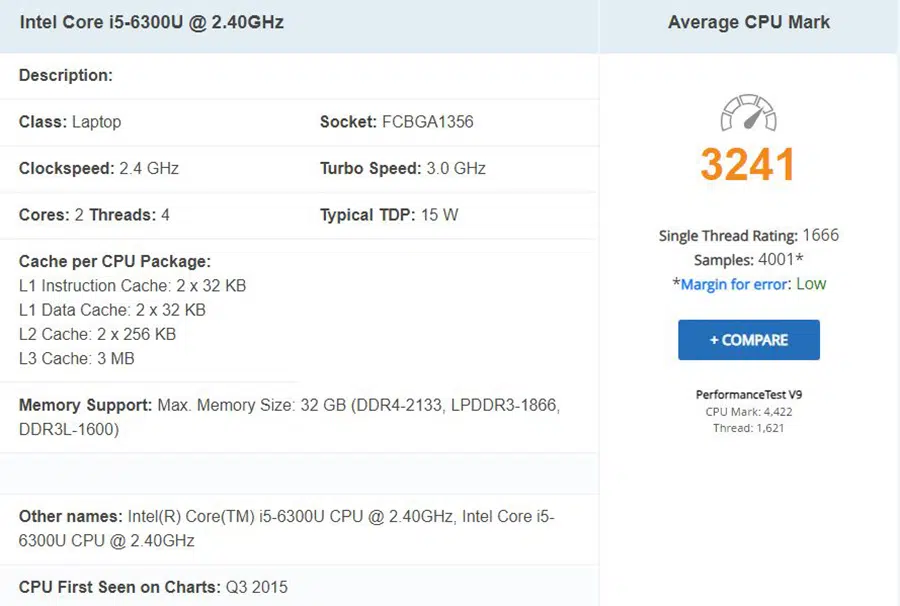Click the Class: Laptop field
900x606 pixels.
coord(70,122)
